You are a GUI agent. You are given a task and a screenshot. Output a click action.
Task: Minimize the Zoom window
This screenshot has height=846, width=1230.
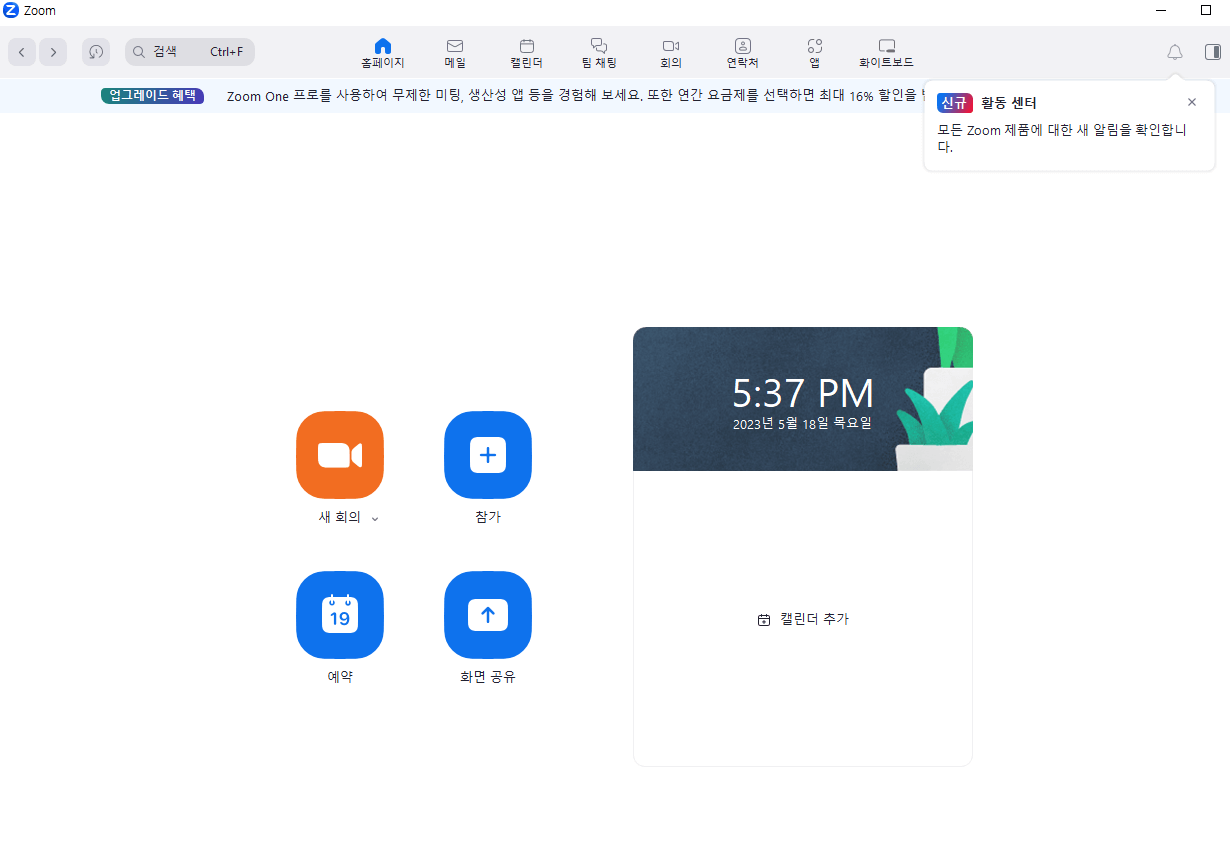click(x=1161, y=10)
